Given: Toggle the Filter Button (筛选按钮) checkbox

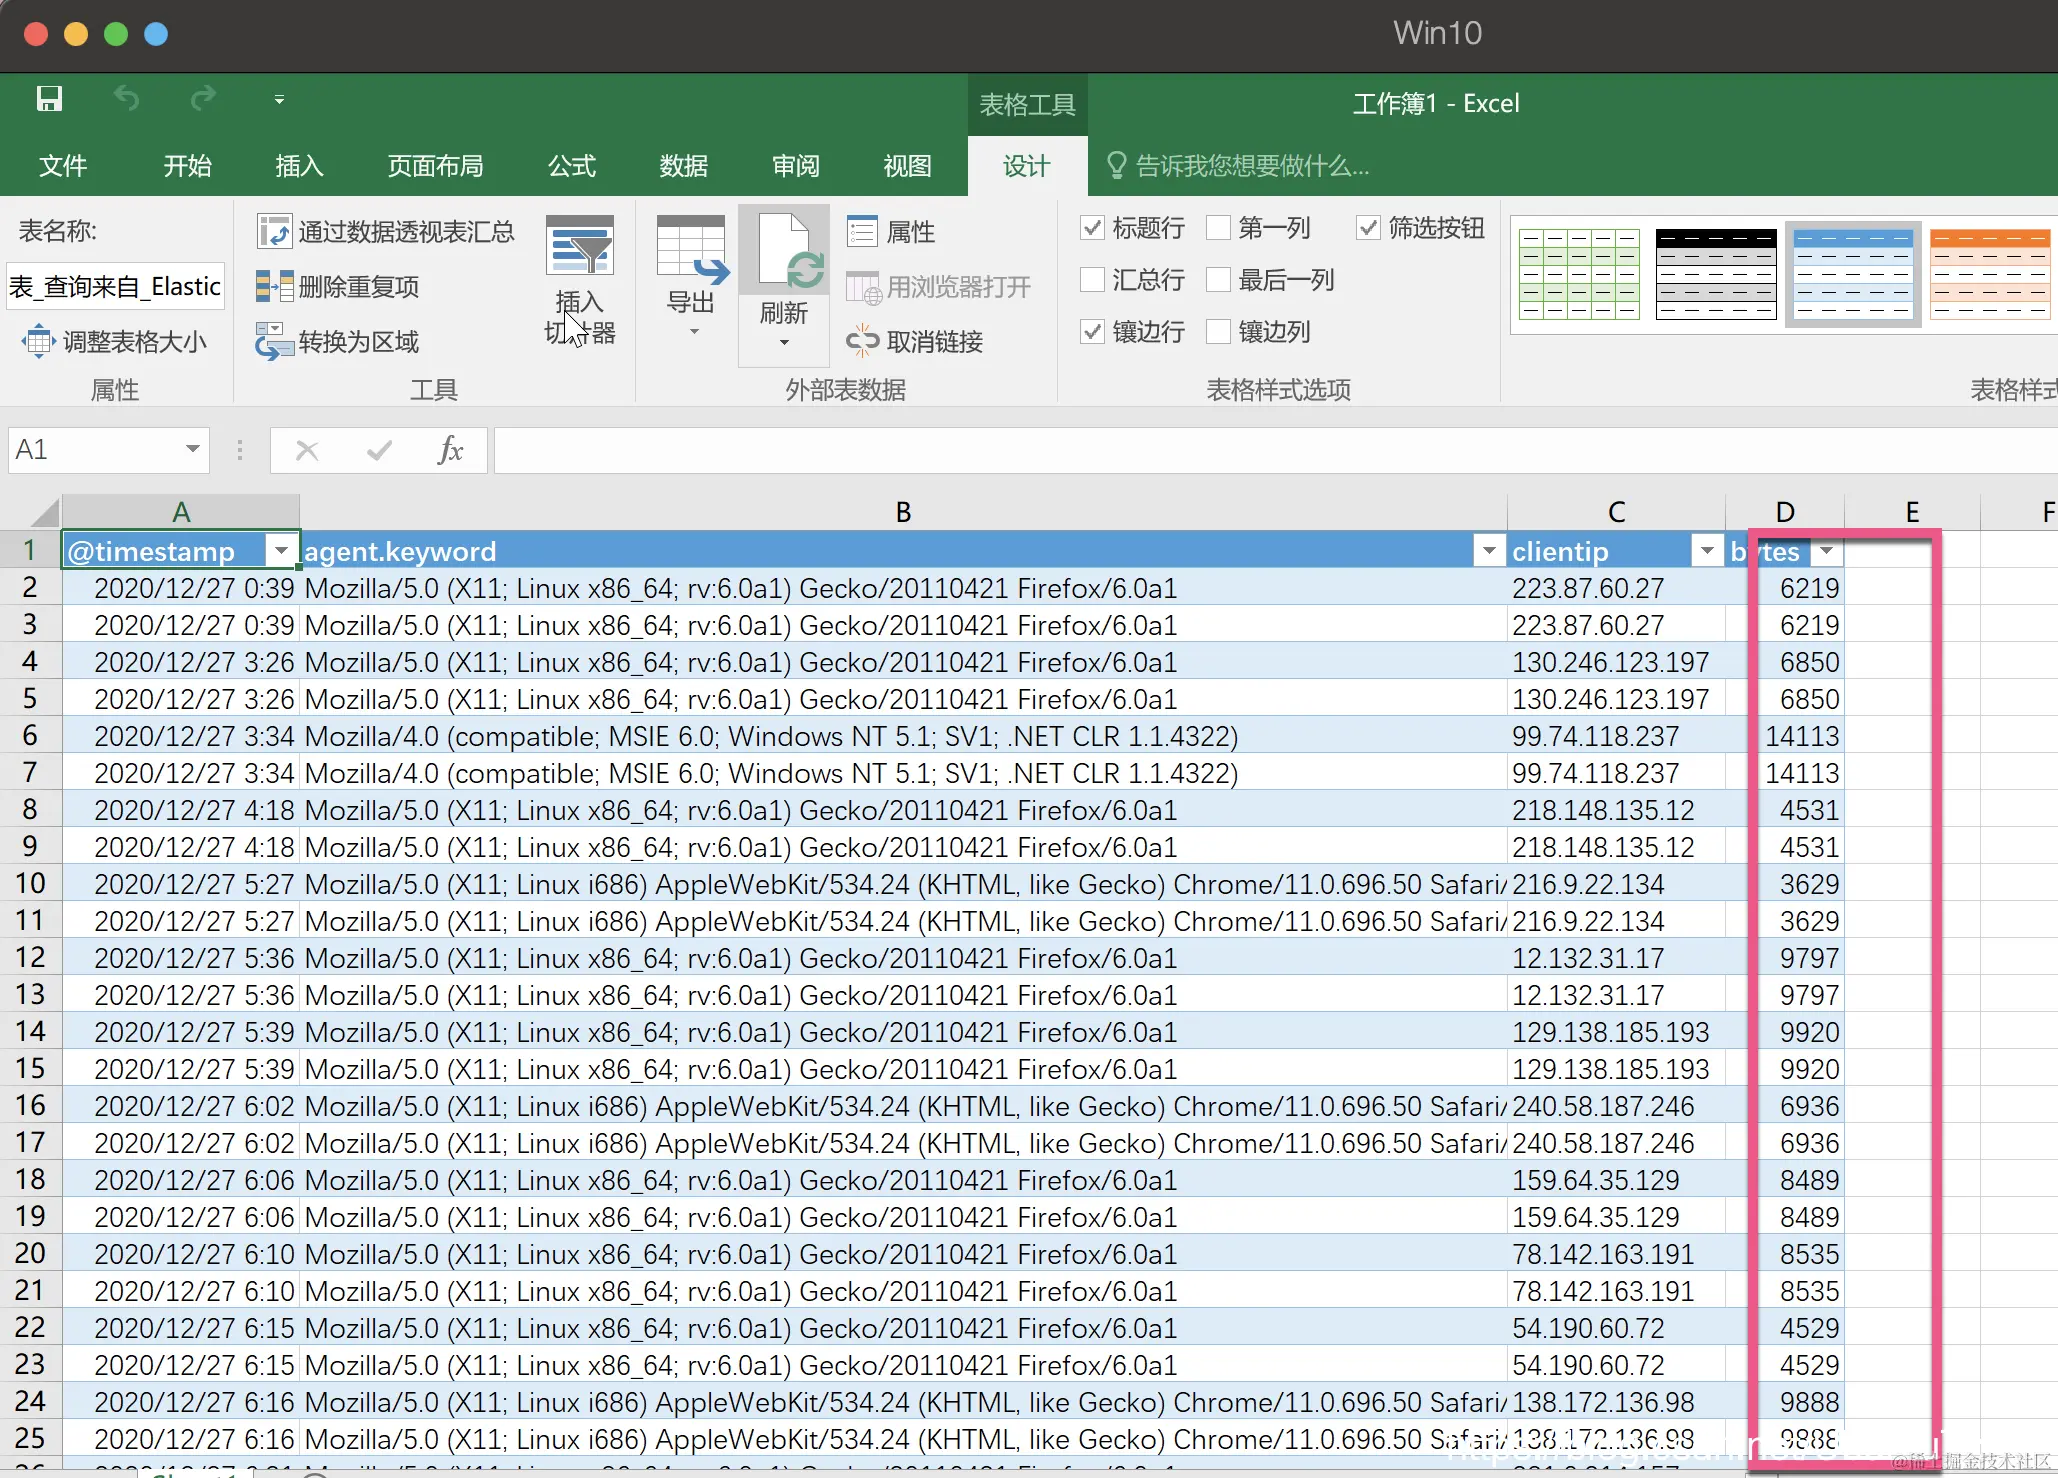Looking at the screenshot, I should 1368,229.
